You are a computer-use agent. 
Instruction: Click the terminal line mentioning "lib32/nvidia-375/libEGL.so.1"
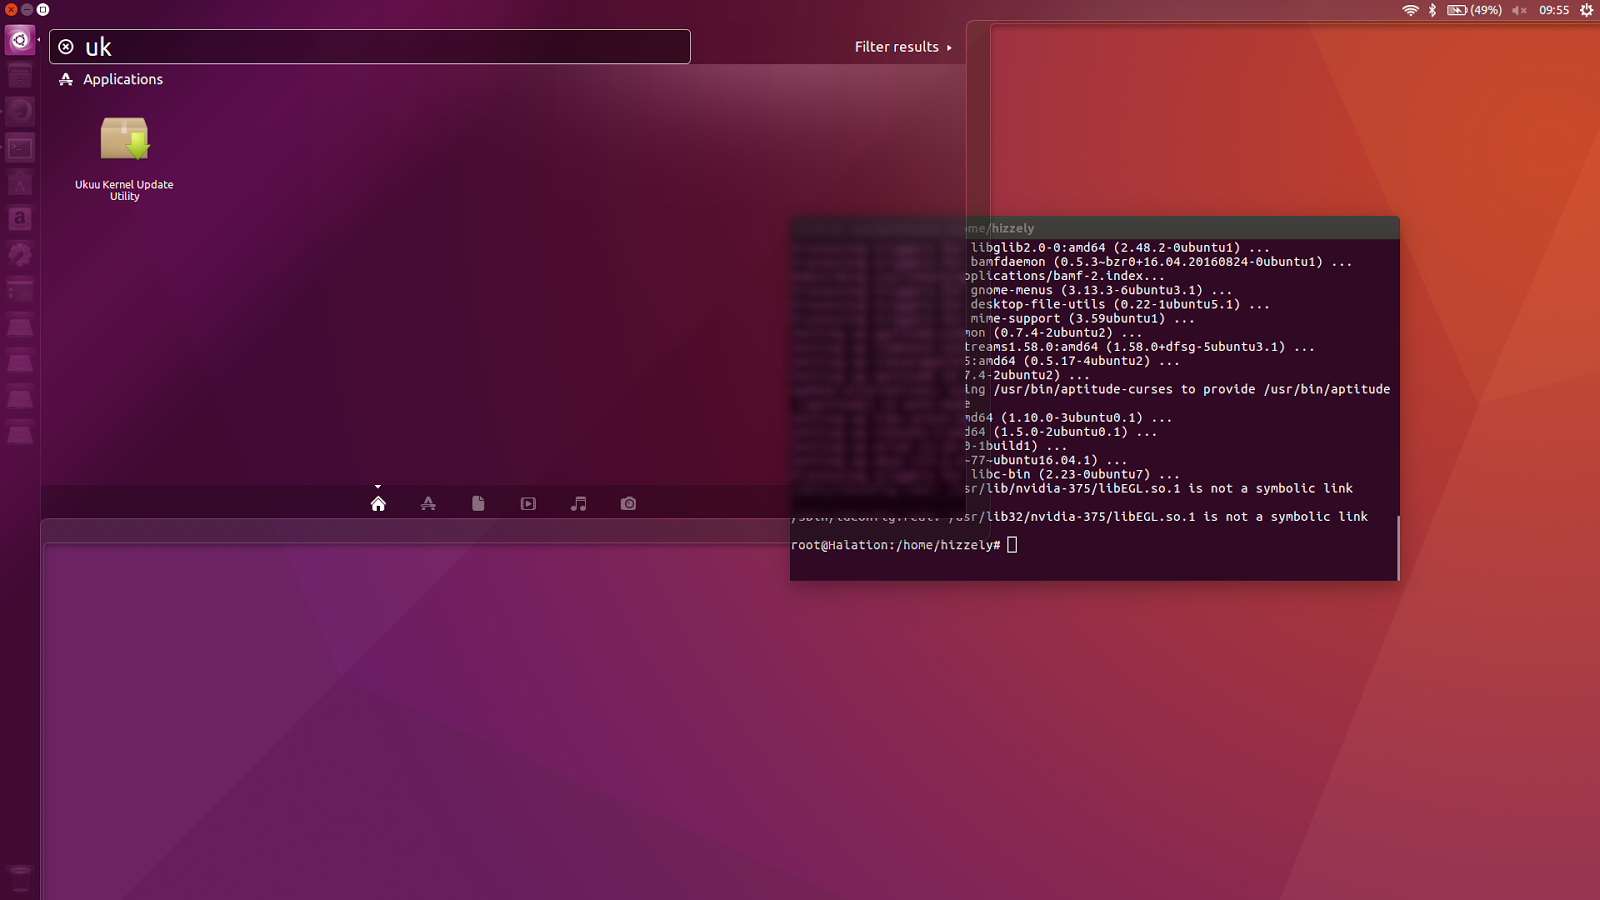click(x=1079, y=517)
